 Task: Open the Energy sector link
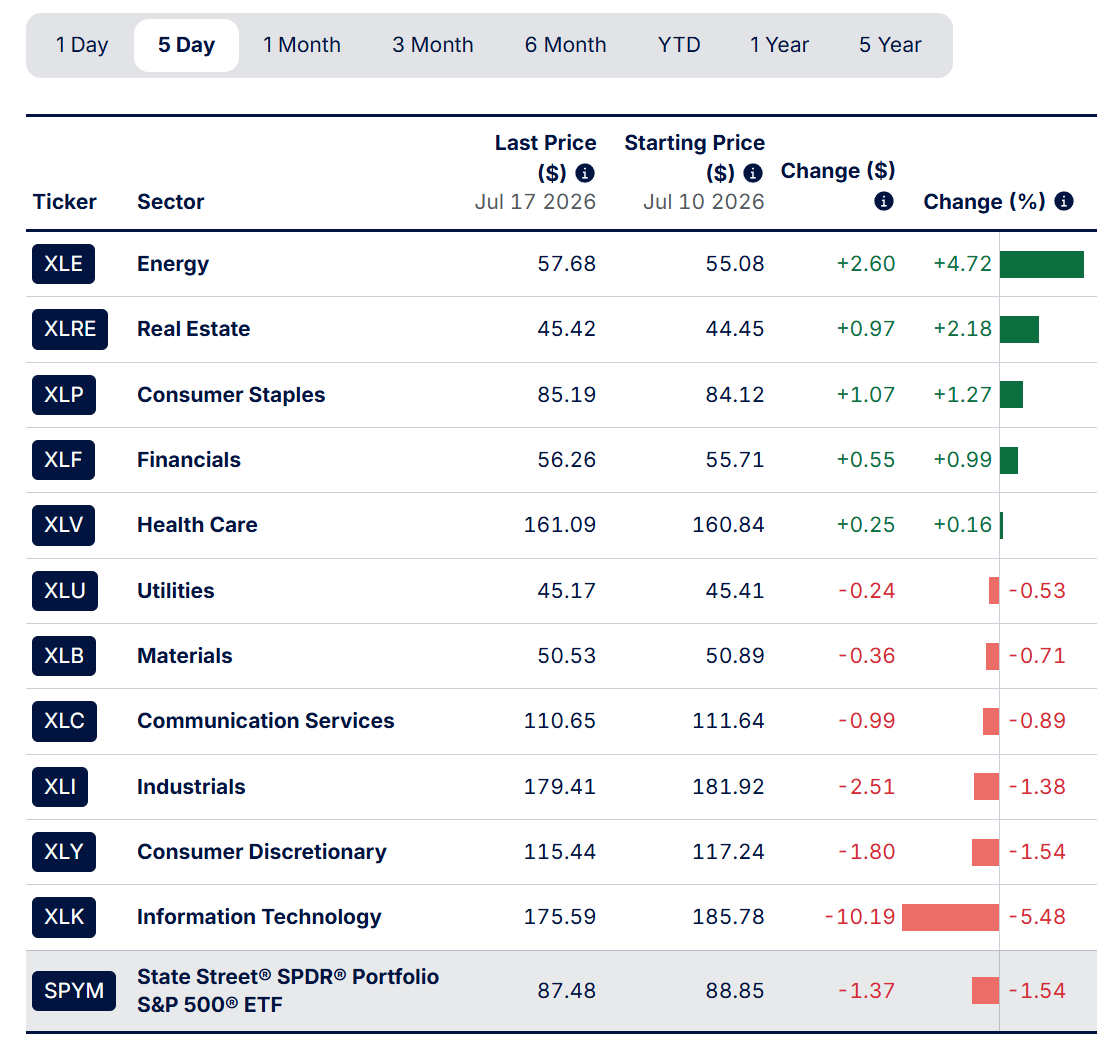173,264
